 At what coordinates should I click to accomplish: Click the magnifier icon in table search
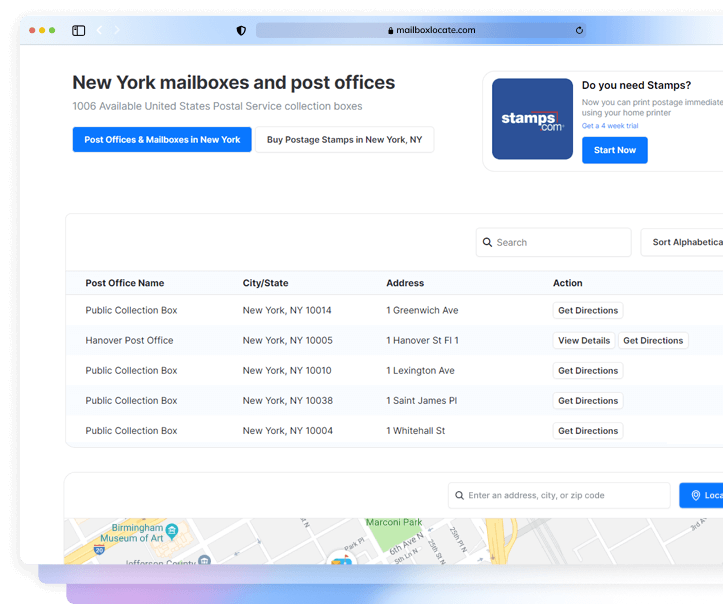pos(488,243)
